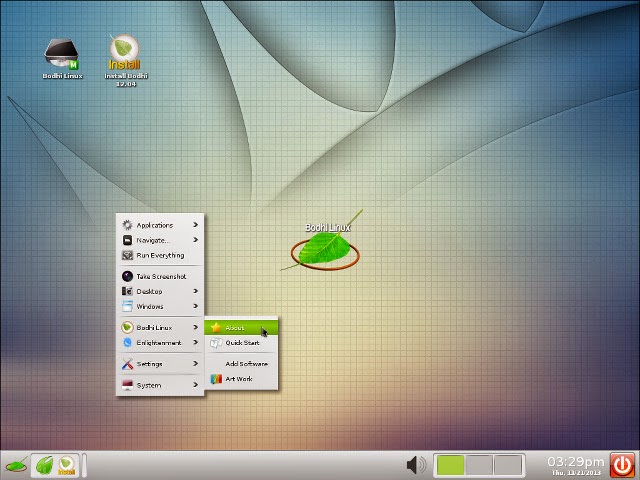Click the shelf handle bar beside the launchers
The width and height of the screenshot is (640, 480).
(84, 465)
